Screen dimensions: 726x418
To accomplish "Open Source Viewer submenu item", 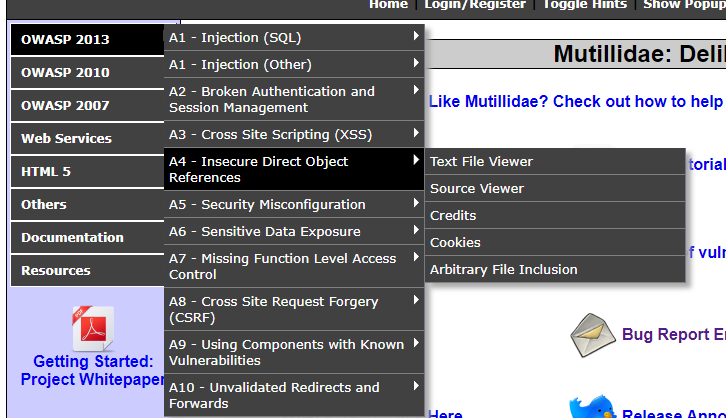I will pyautogui.click(x=555, y=188).
